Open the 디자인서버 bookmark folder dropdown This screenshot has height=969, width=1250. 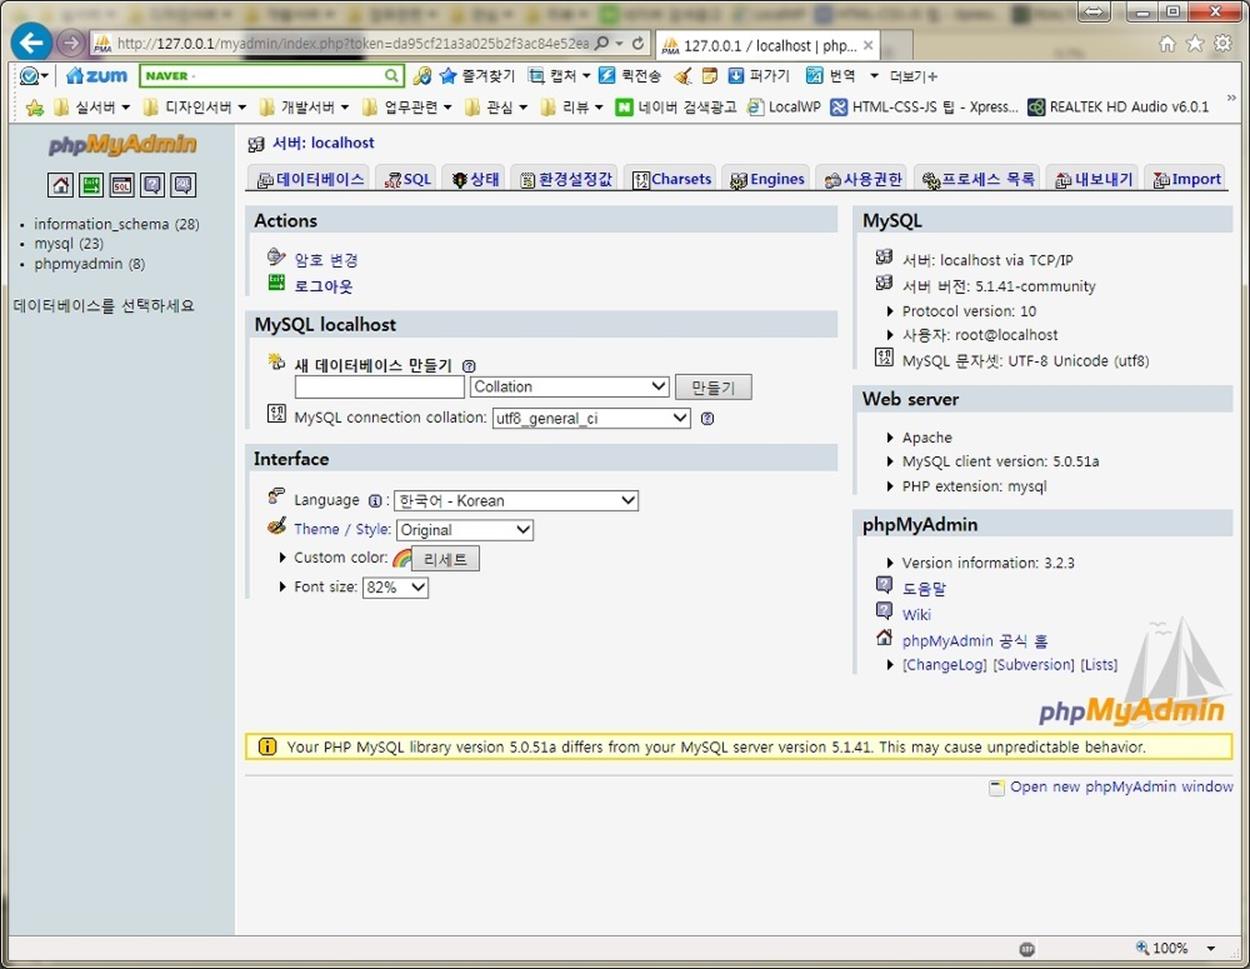click(195, 107)
